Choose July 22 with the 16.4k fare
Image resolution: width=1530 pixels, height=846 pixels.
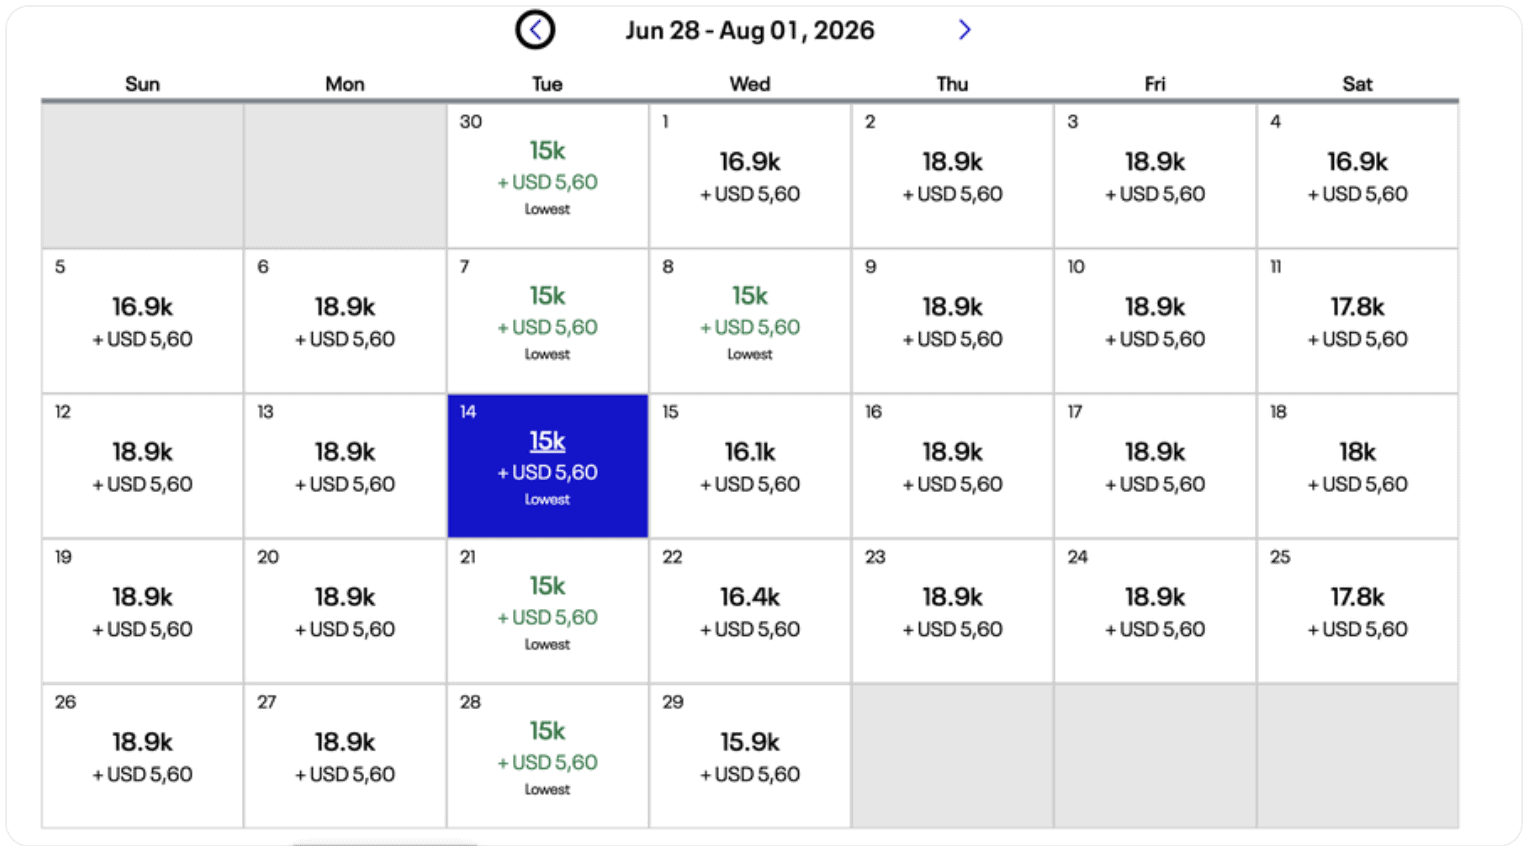[749, 610]
